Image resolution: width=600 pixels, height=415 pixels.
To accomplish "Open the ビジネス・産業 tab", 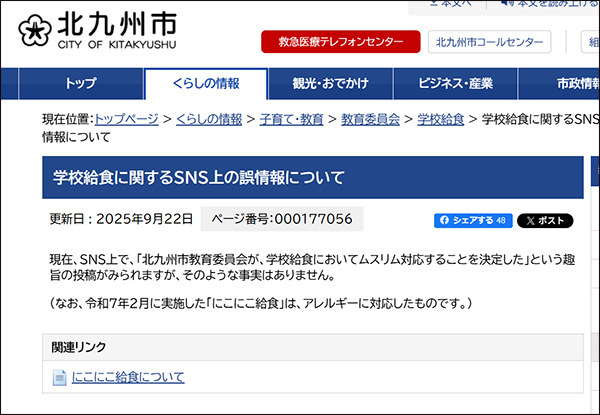I will point(455,83).
